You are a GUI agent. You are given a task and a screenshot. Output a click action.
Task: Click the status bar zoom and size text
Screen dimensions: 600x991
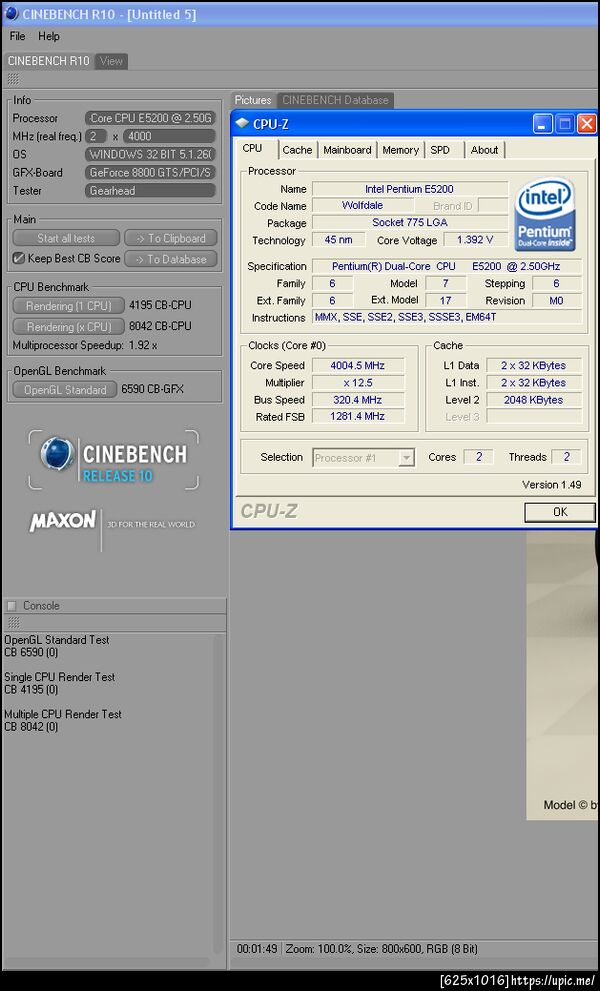(381, 949)
